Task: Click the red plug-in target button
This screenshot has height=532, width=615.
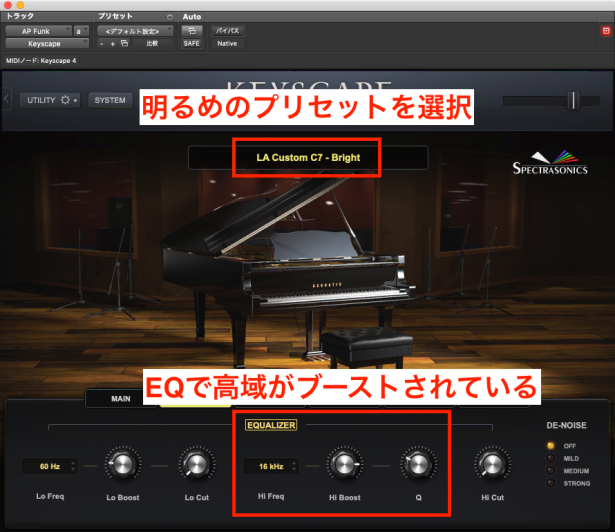Action: point(605,31)
